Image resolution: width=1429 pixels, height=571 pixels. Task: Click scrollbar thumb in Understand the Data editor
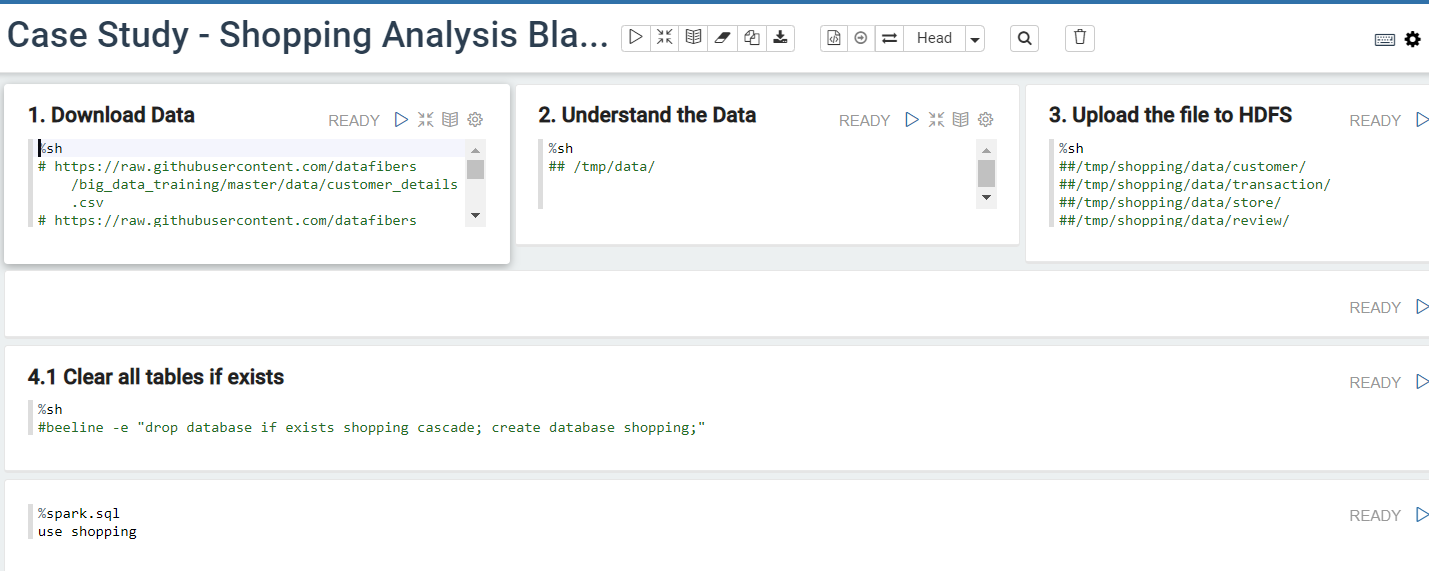point(986,173)
